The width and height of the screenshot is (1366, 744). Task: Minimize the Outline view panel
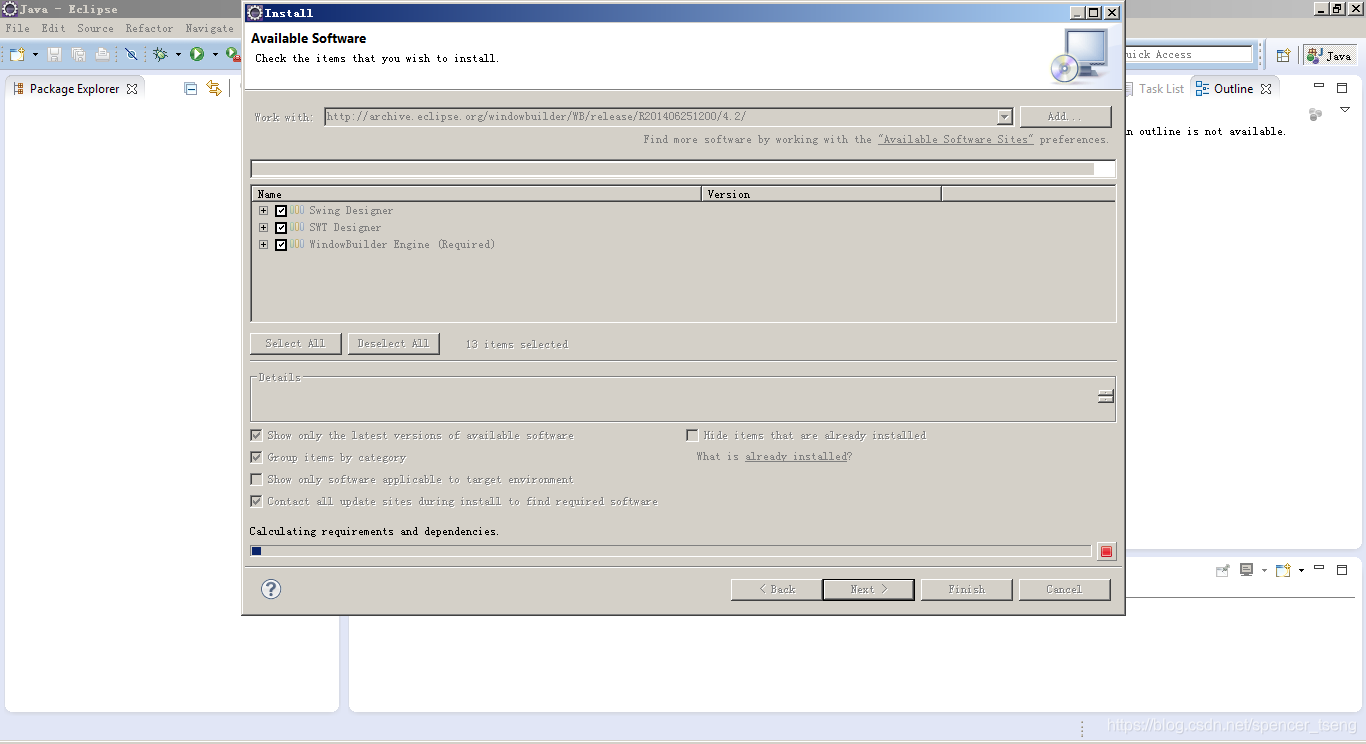point(1319,87)
